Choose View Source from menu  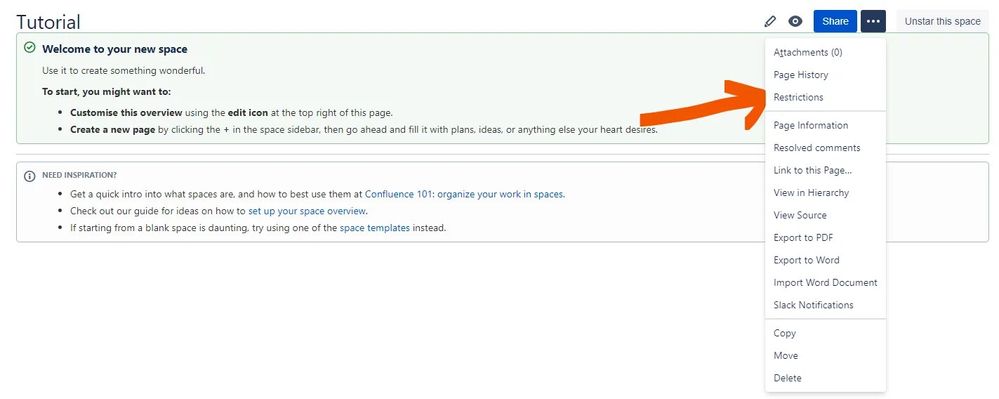[x=825, y=215]
